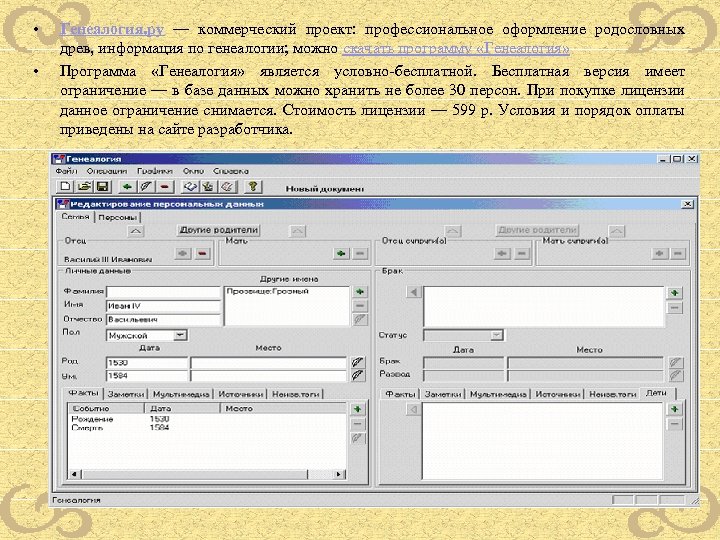Viewport: 720px width, 540px height.
Task: Open Заметки tab under personal data
Action: coord(126,394)
